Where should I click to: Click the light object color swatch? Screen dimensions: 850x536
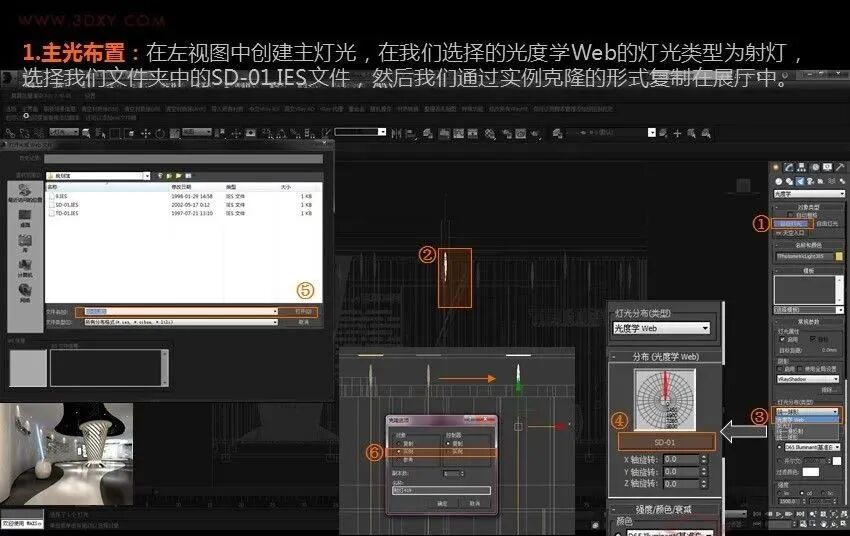(x=839, y=256)
